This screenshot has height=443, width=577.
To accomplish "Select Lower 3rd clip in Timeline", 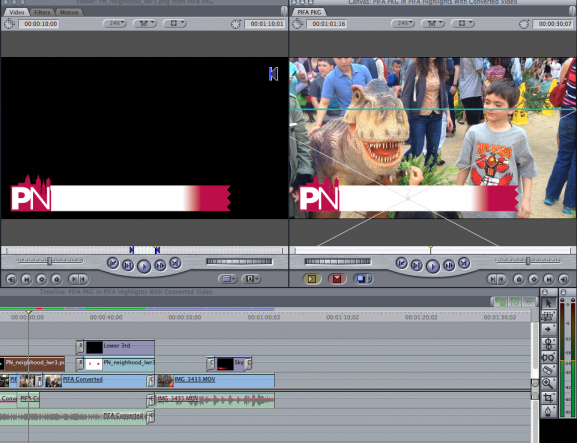I will click(x=120, y=347).
